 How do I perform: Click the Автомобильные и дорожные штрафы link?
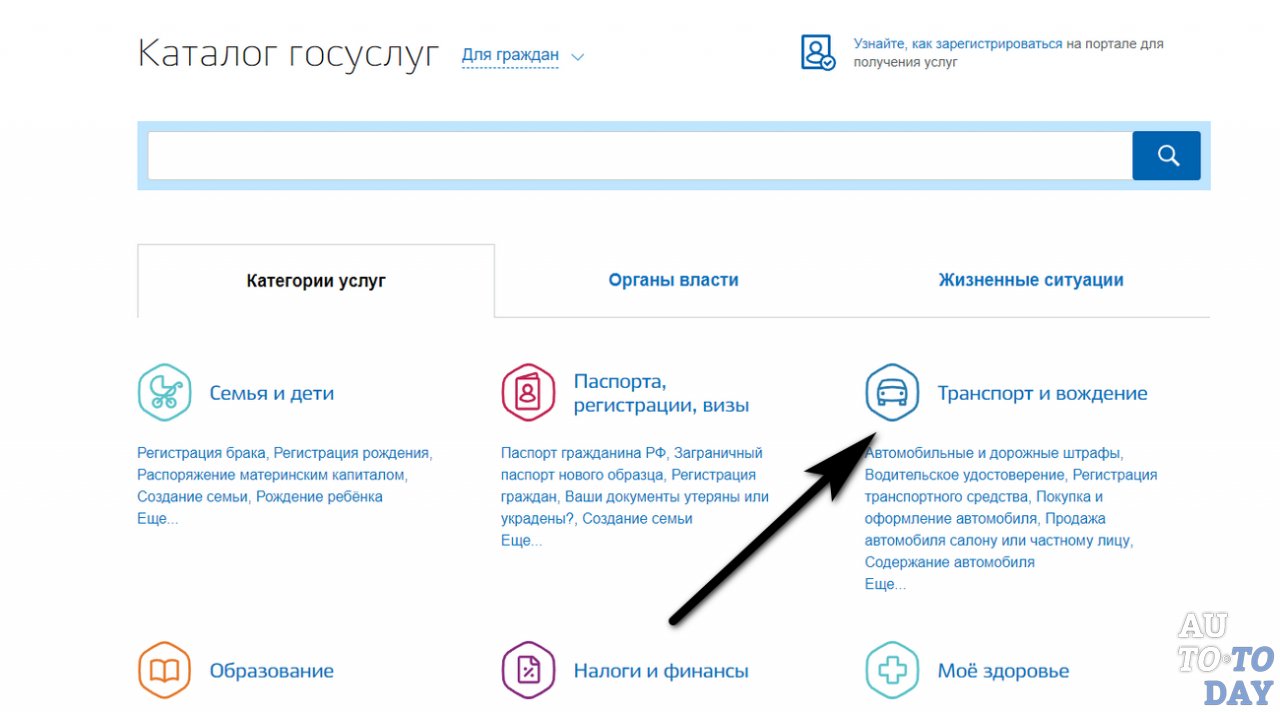[x=995, y=452]
